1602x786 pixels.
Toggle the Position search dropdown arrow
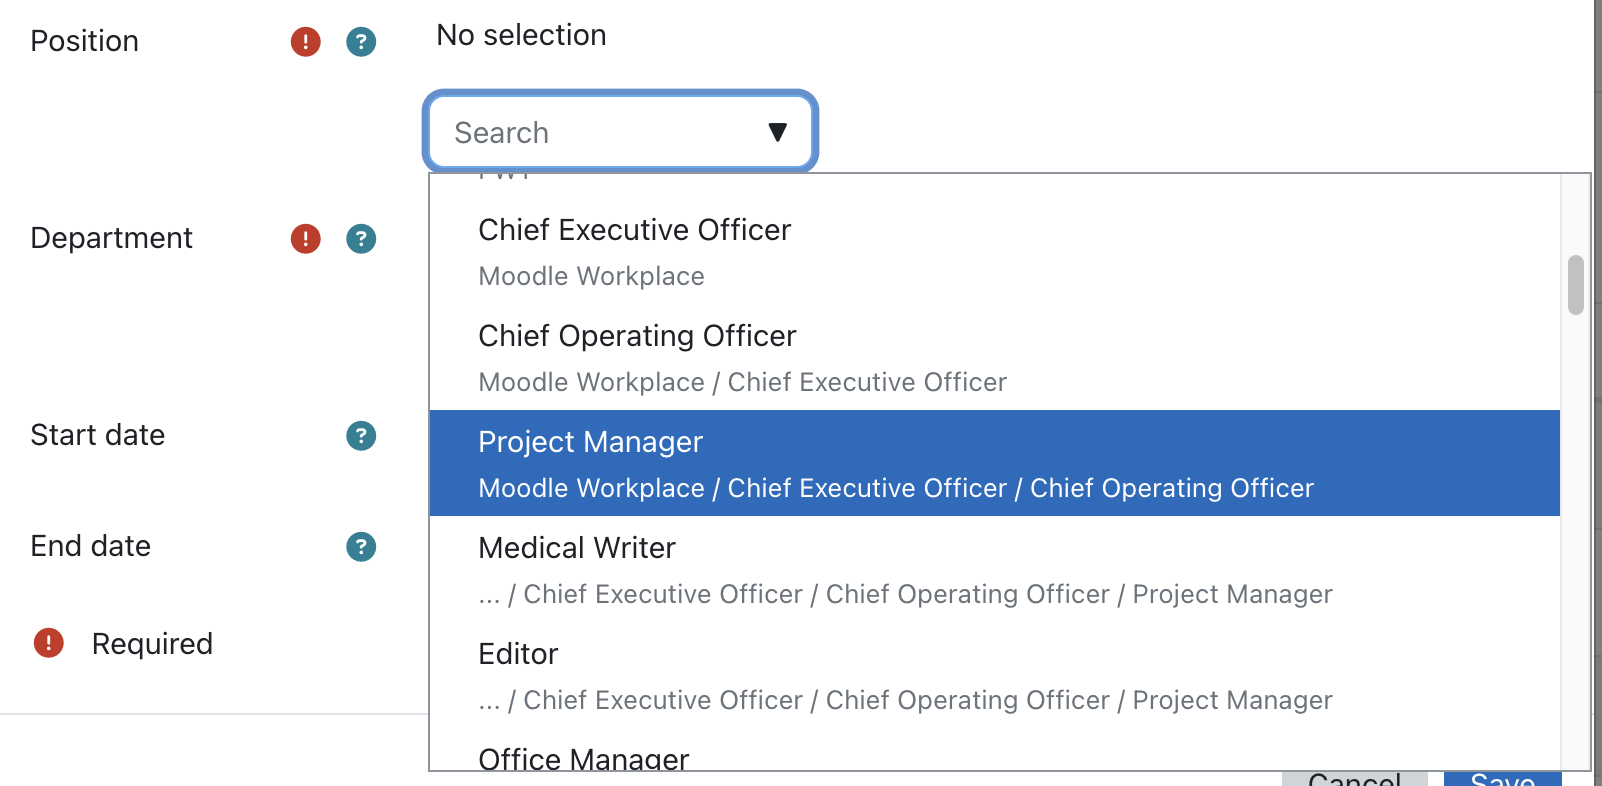click(x=777, y=132)
